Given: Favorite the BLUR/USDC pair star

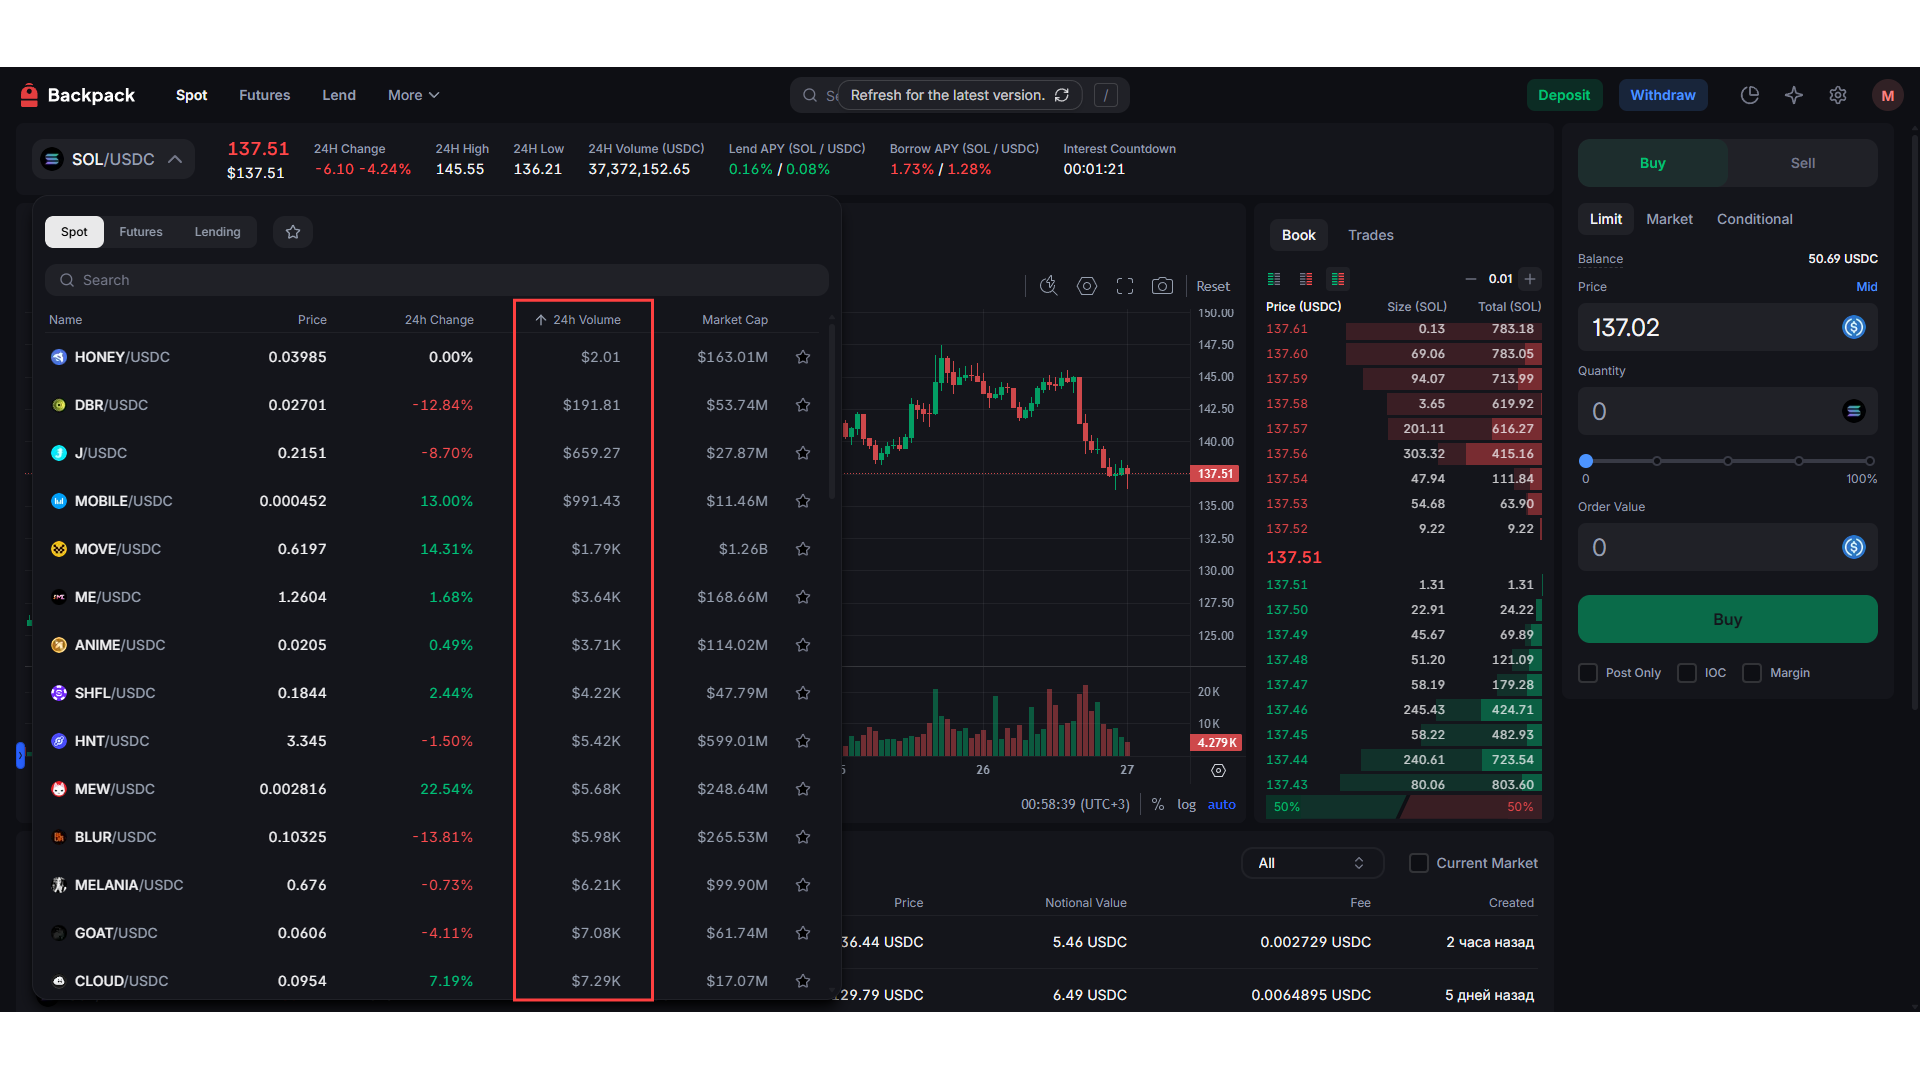Looking at the screenshot, I should [x=803, y=837].
